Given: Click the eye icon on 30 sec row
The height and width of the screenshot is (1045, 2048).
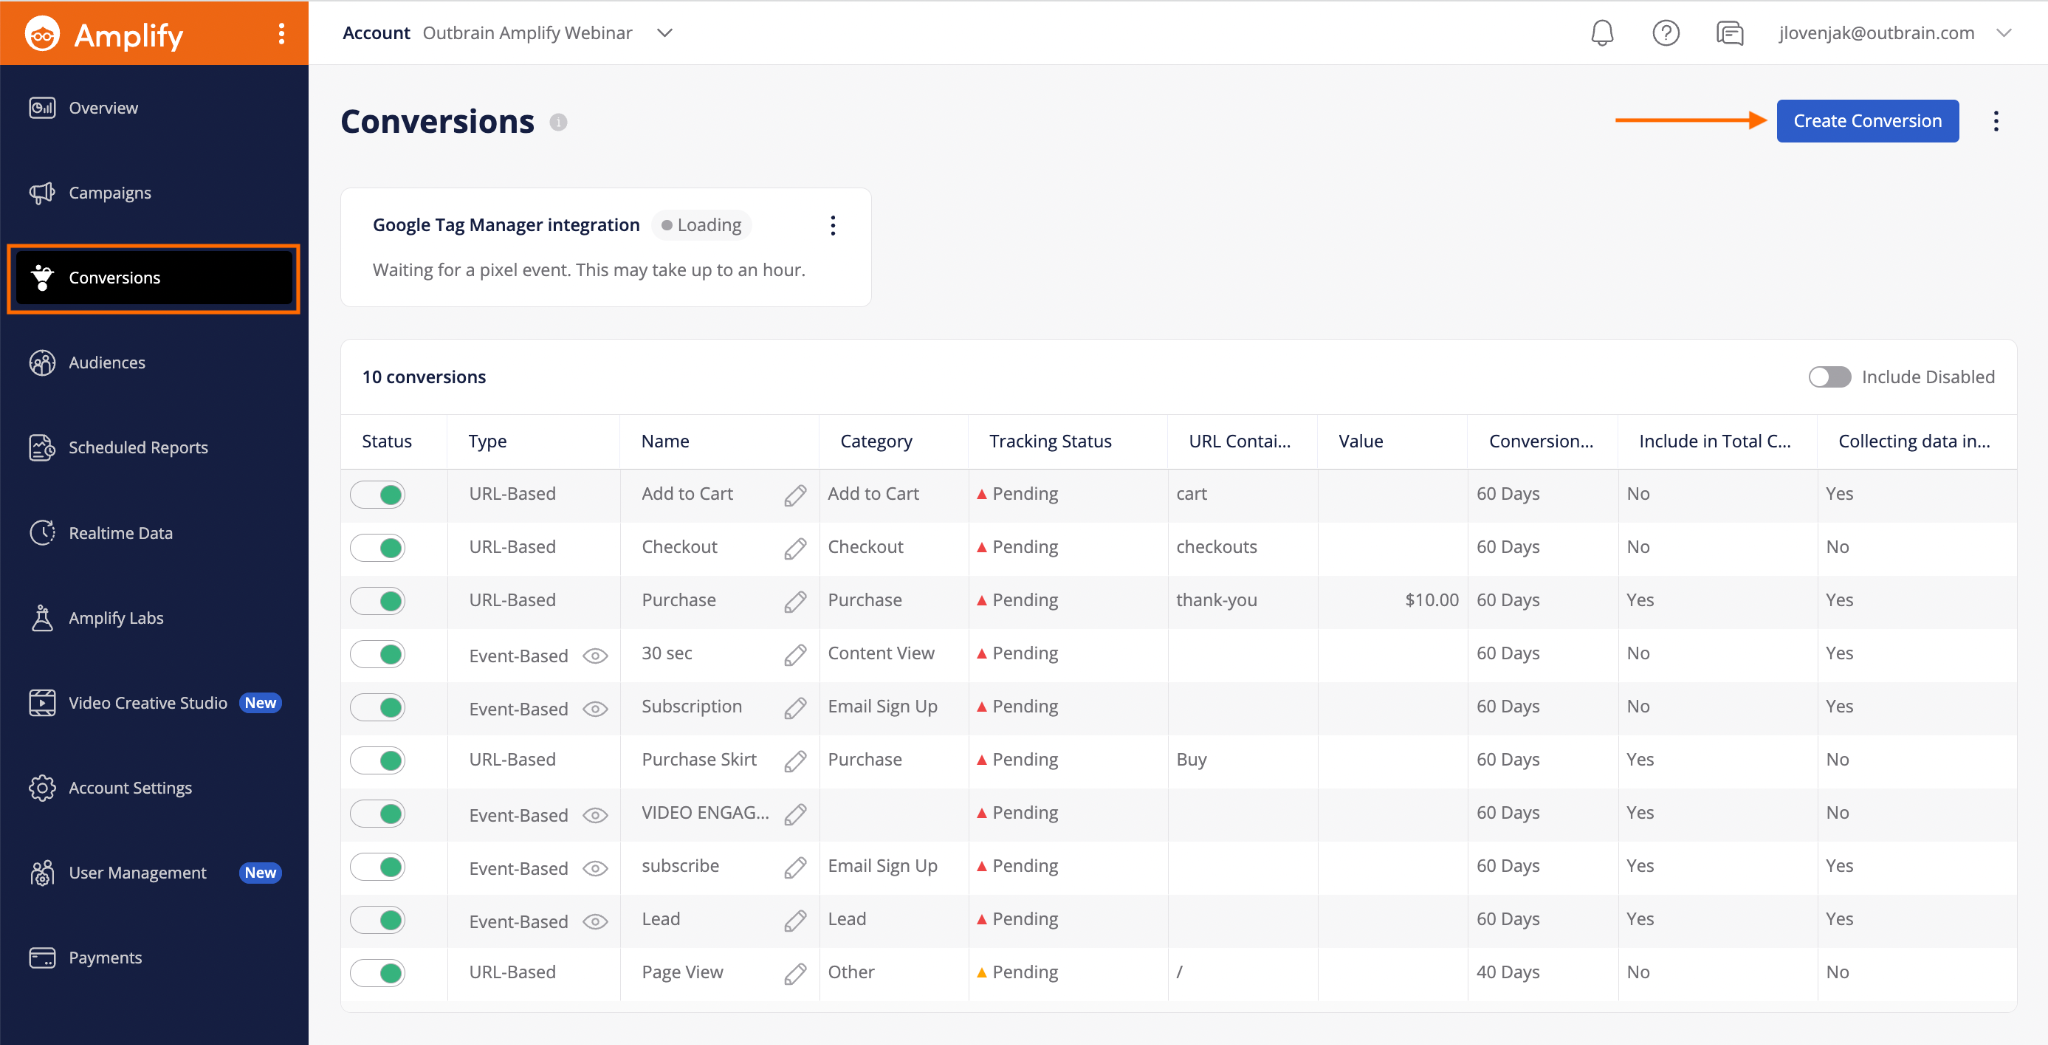Looking at the screenshot, I should point(595,656).
